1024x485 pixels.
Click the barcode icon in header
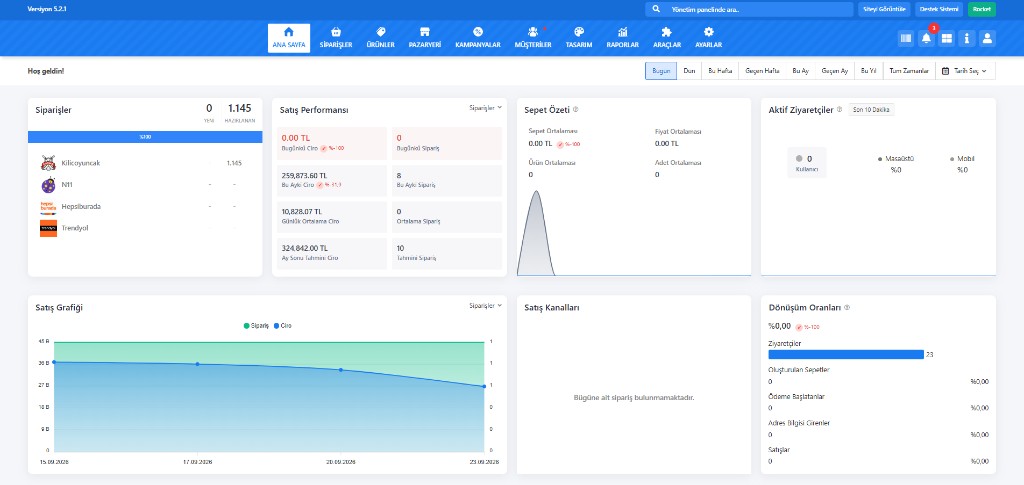point(905,39)
